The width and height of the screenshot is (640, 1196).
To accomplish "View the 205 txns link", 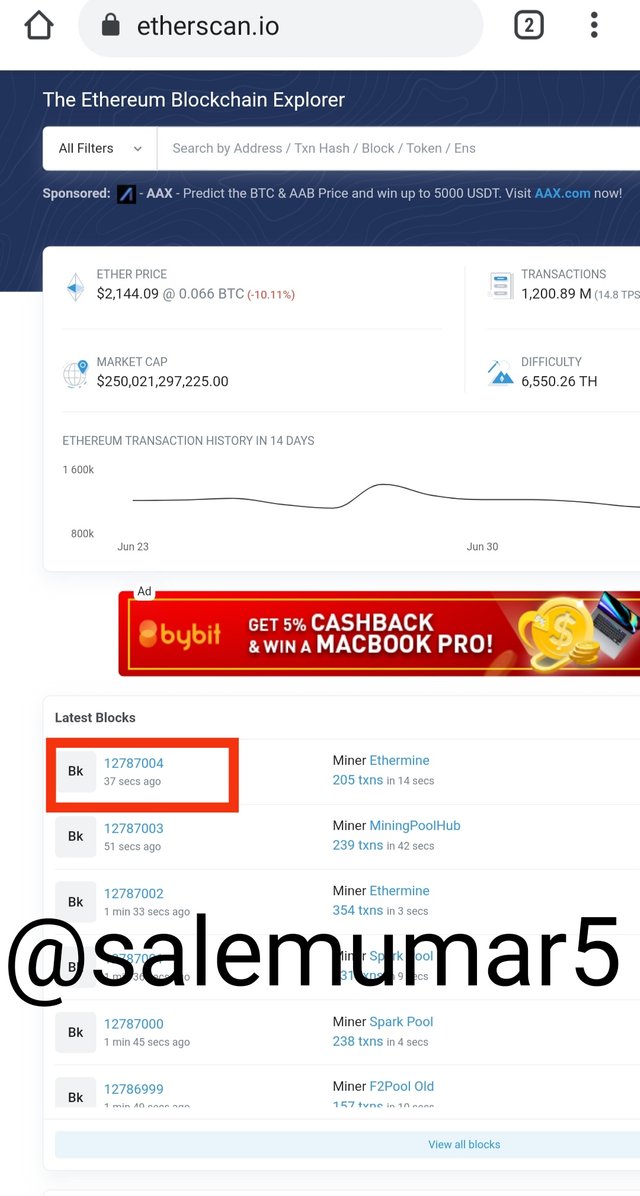I will 358,780.
